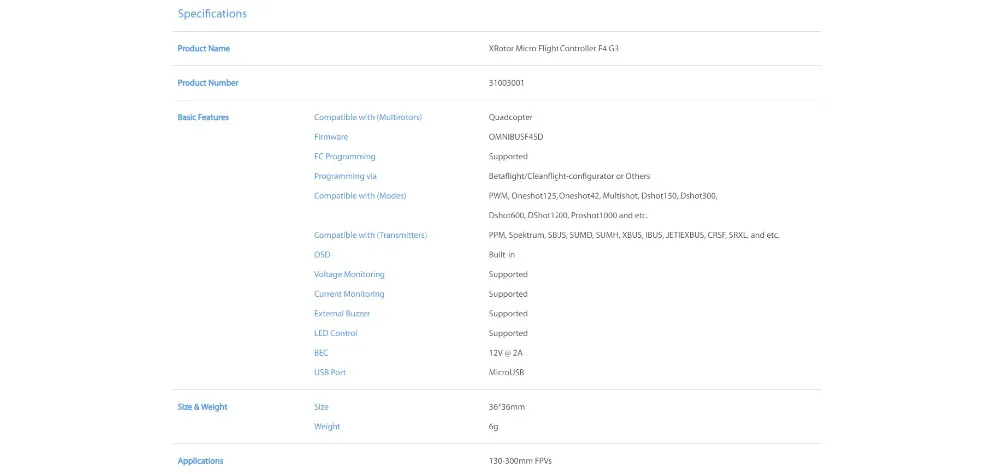Select Betaflight/Cleanflight-configurator or Others text
The width and height of the screenshot is (1000, 474).
coord(569,176)
